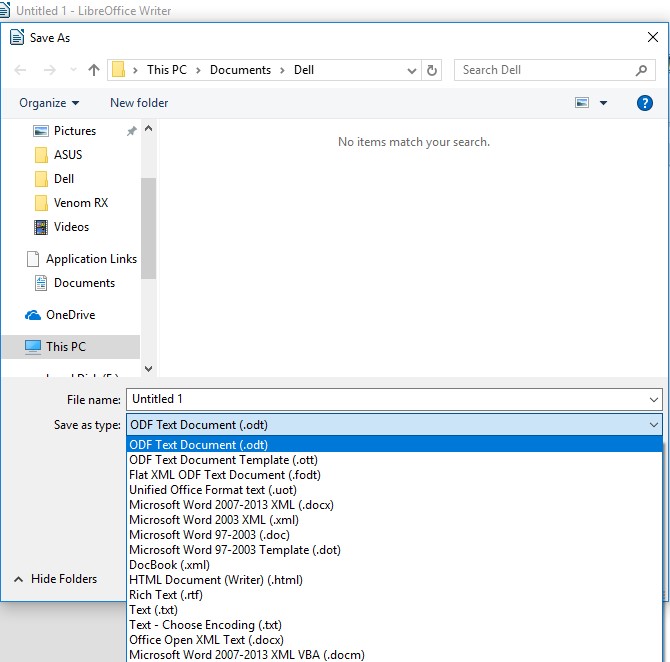This screenshot has height=662, width=670.
Task: Expand the chevron after Documents breadcrumb
Action: [x=282, y=71]
